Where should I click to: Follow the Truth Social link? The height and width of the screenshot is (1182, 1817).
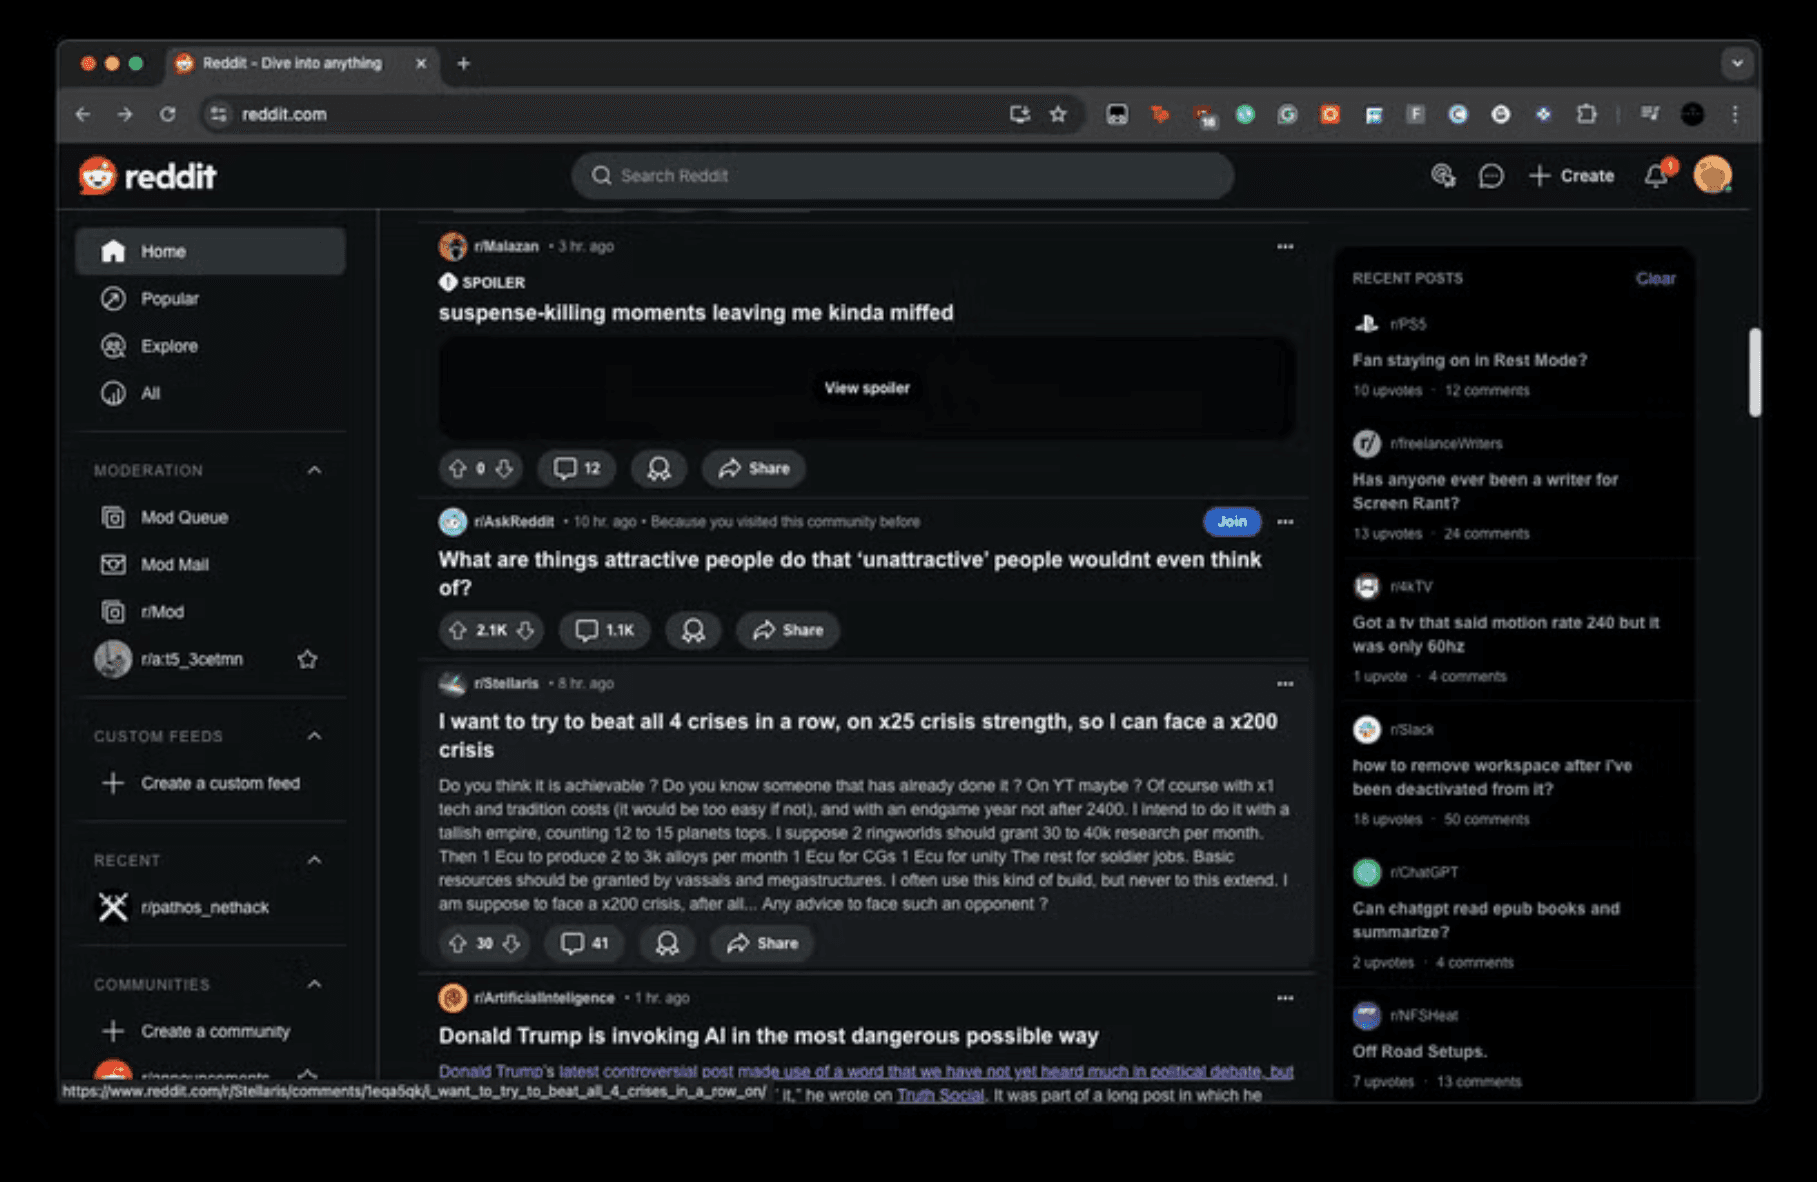click(x=940, y=1095)
